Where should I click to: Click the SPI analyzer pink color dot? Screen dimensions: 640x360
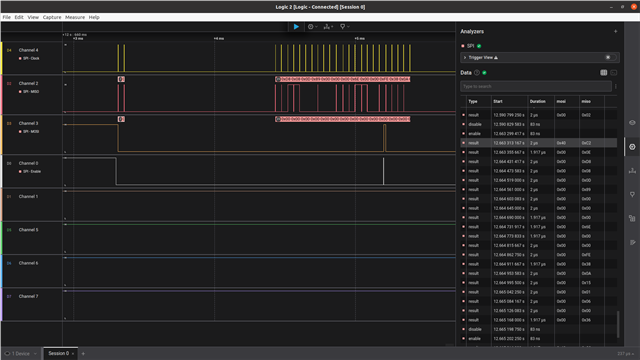463,46
